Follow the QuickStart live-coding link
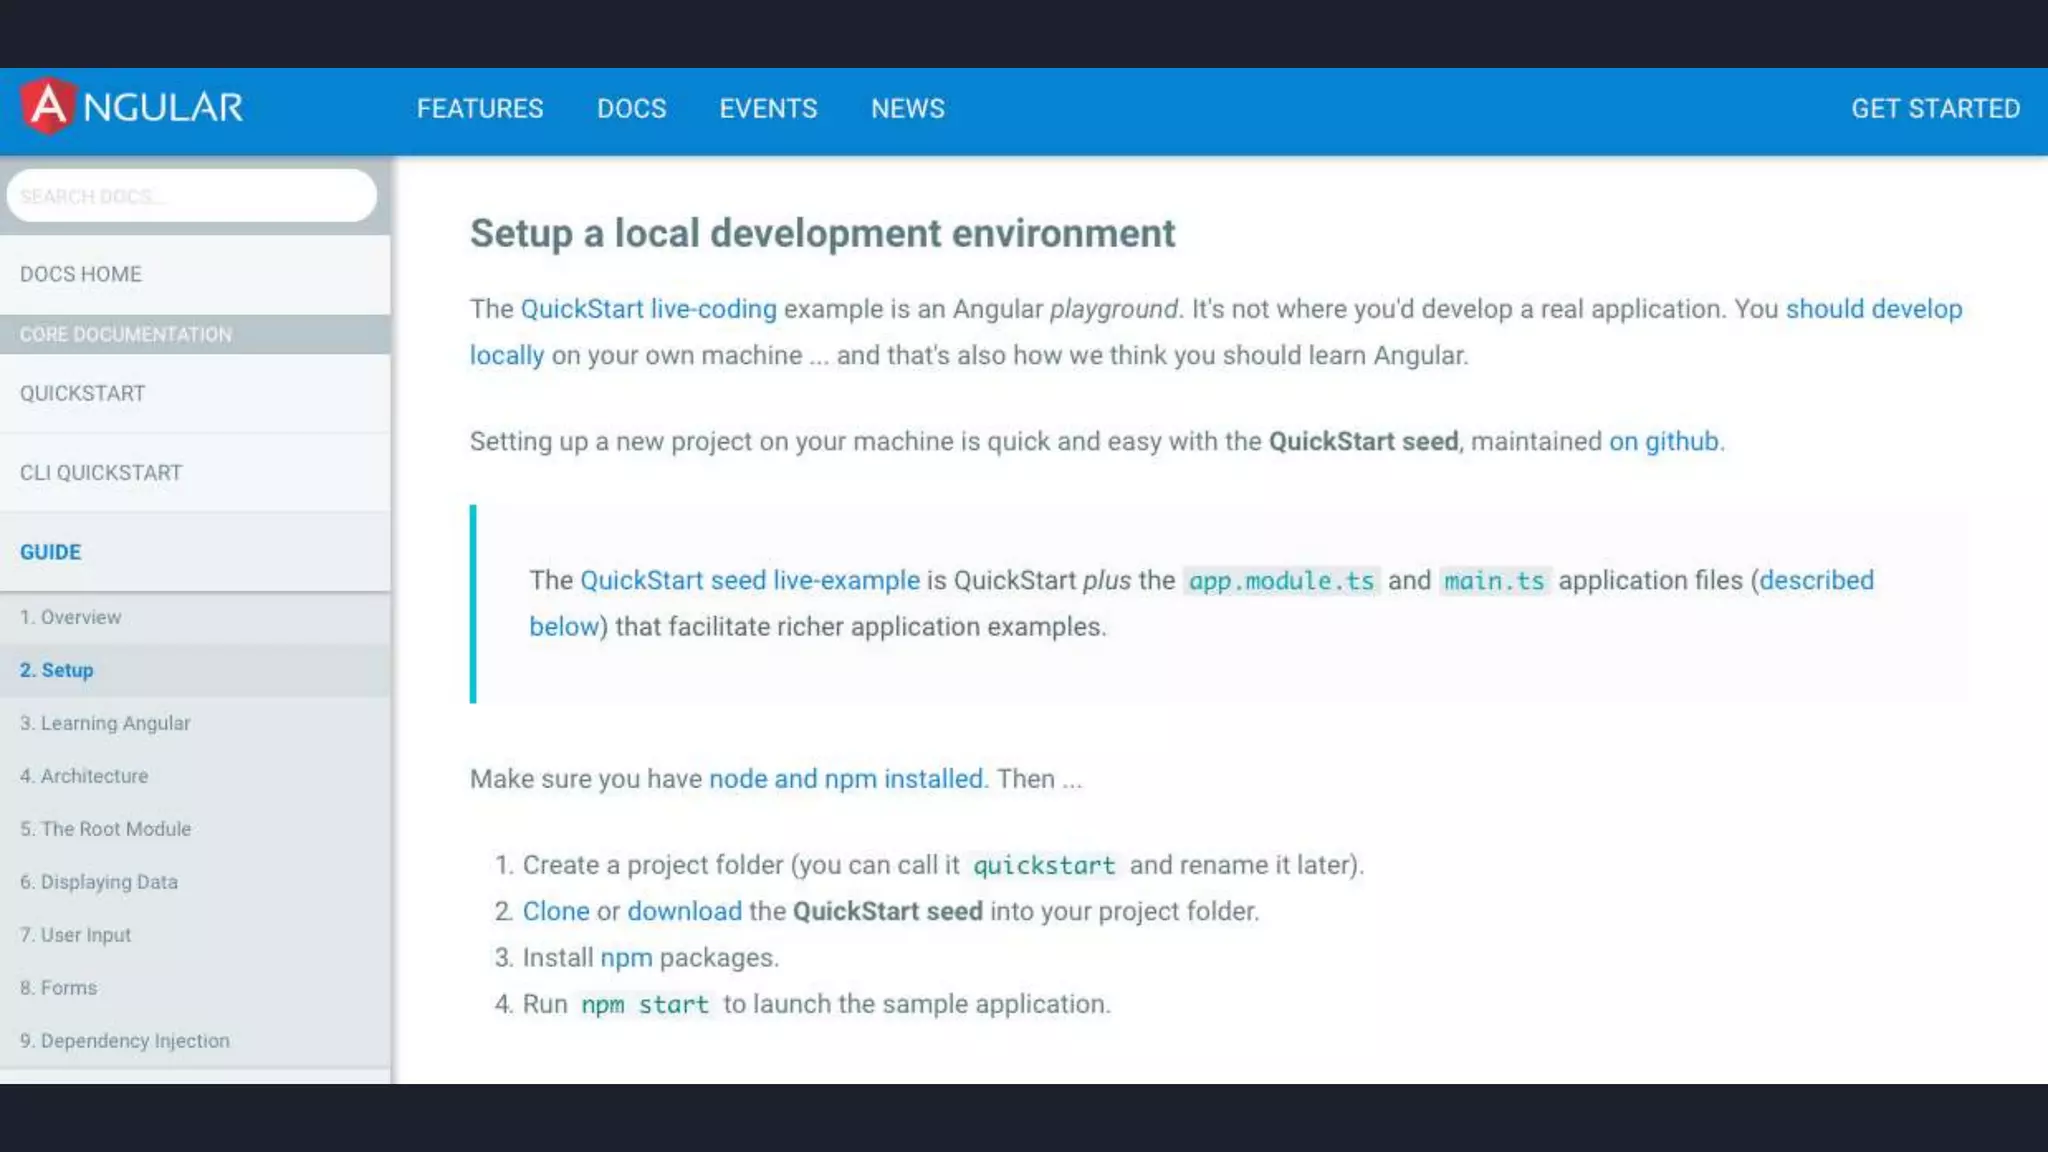 648,309
